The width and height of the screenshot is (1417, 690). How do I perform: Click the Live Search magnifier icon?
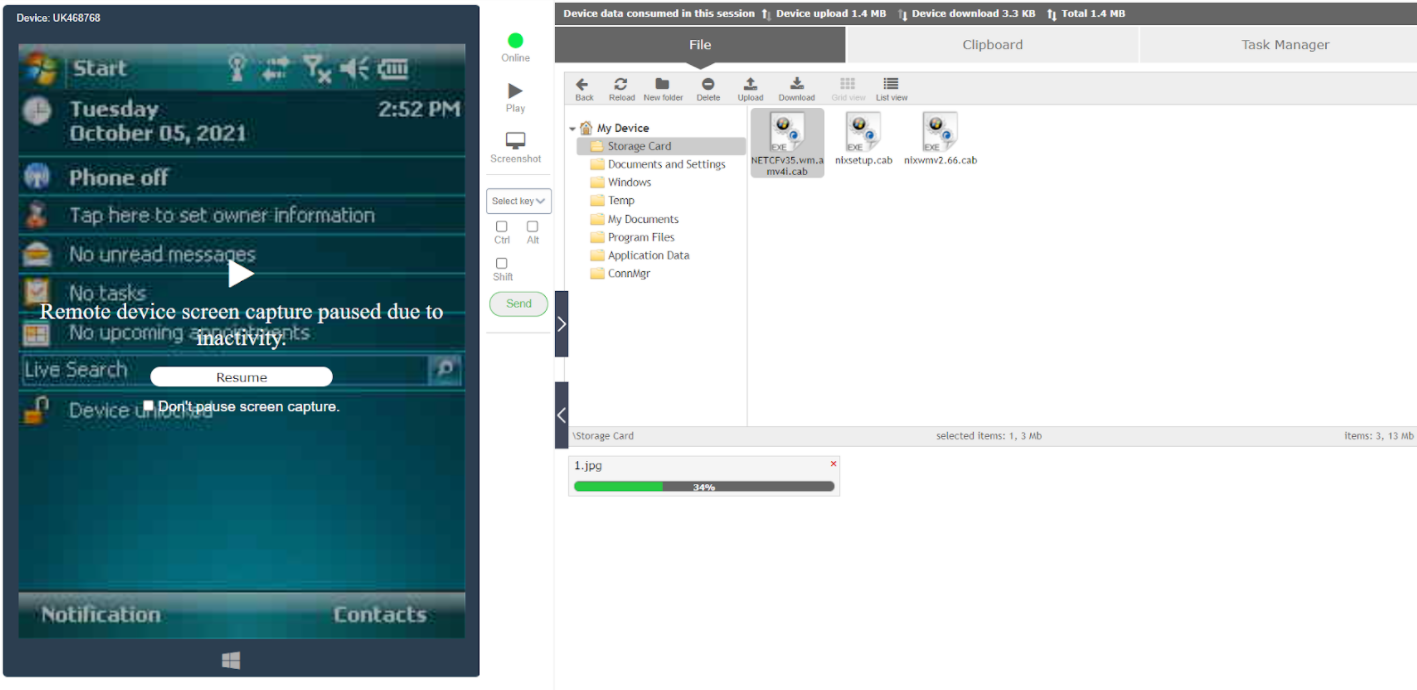(444, 370)
